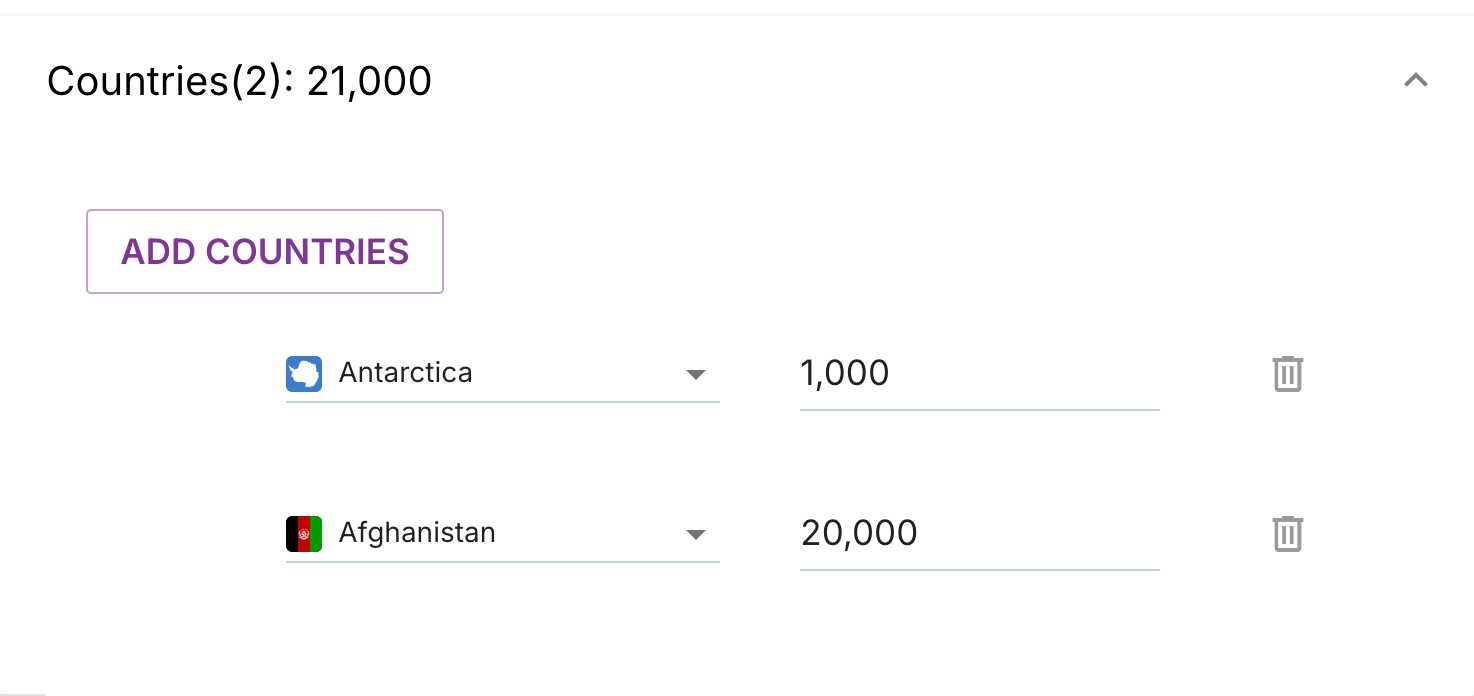Image resolution: width=1474 pixels, height=696 pixels.
Task: Edit the Antarctica value input
Action: (x=979, y=374)
